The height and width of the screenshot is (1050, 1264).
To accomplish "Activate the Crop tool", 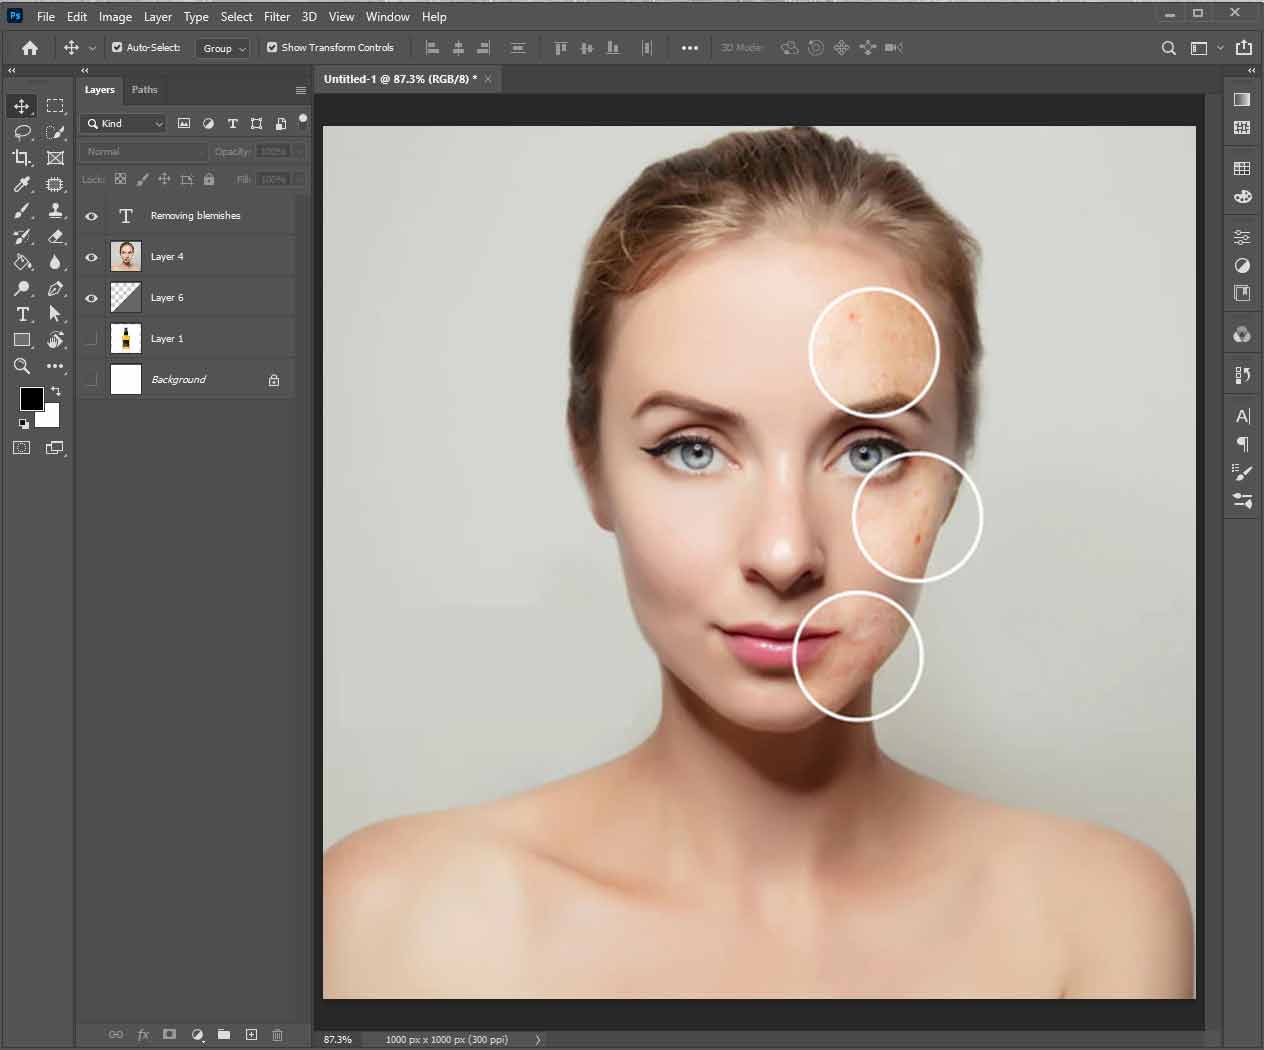I will (21, 158).
